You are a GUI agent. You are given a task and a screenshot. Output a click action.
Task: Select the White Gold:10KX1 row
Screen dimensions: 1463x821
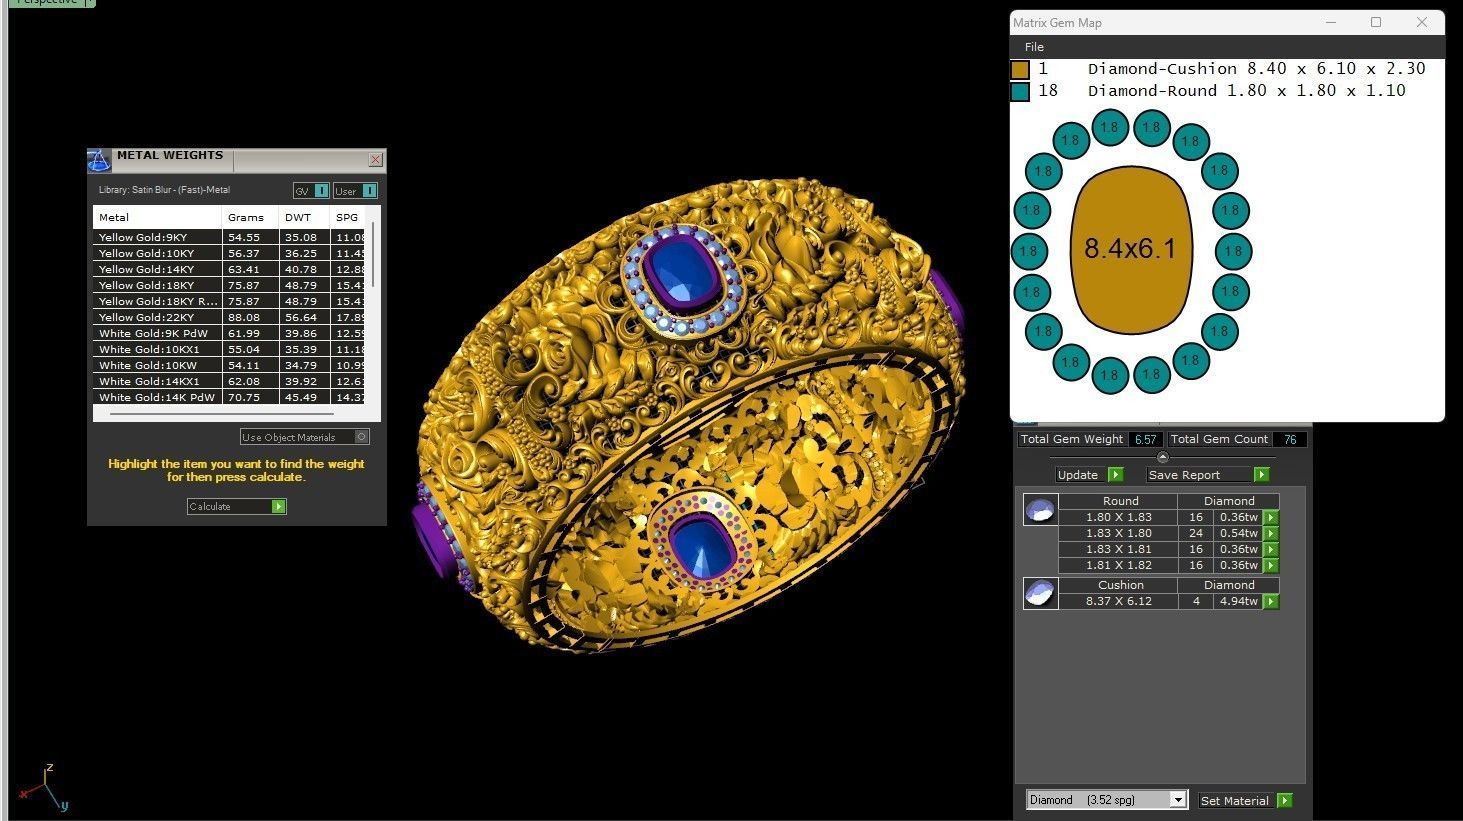229,349
